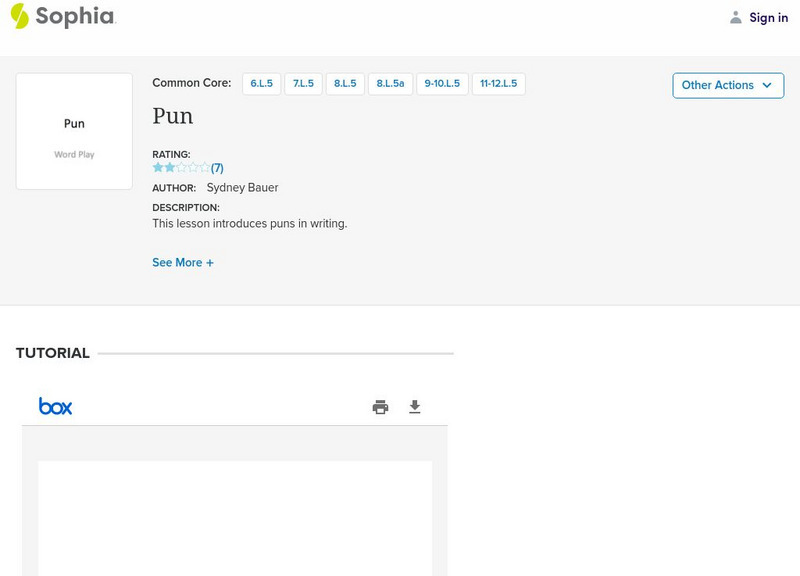Screen dimensions: 800x576
Task: Select the 7.L.5 Common Core tag
Action: (x=303, y=84)
